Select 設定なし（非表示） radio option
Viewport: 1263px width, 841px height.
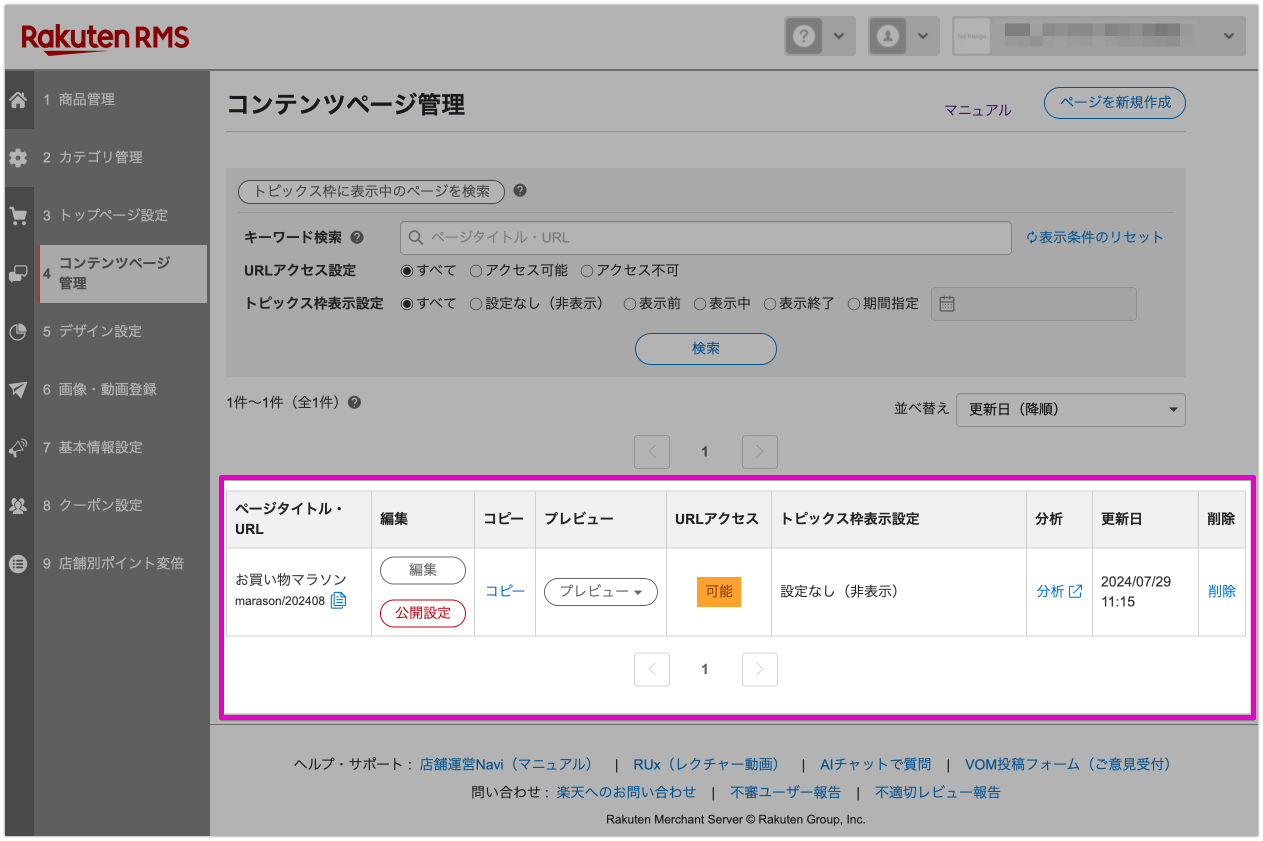tap(476, 304)
